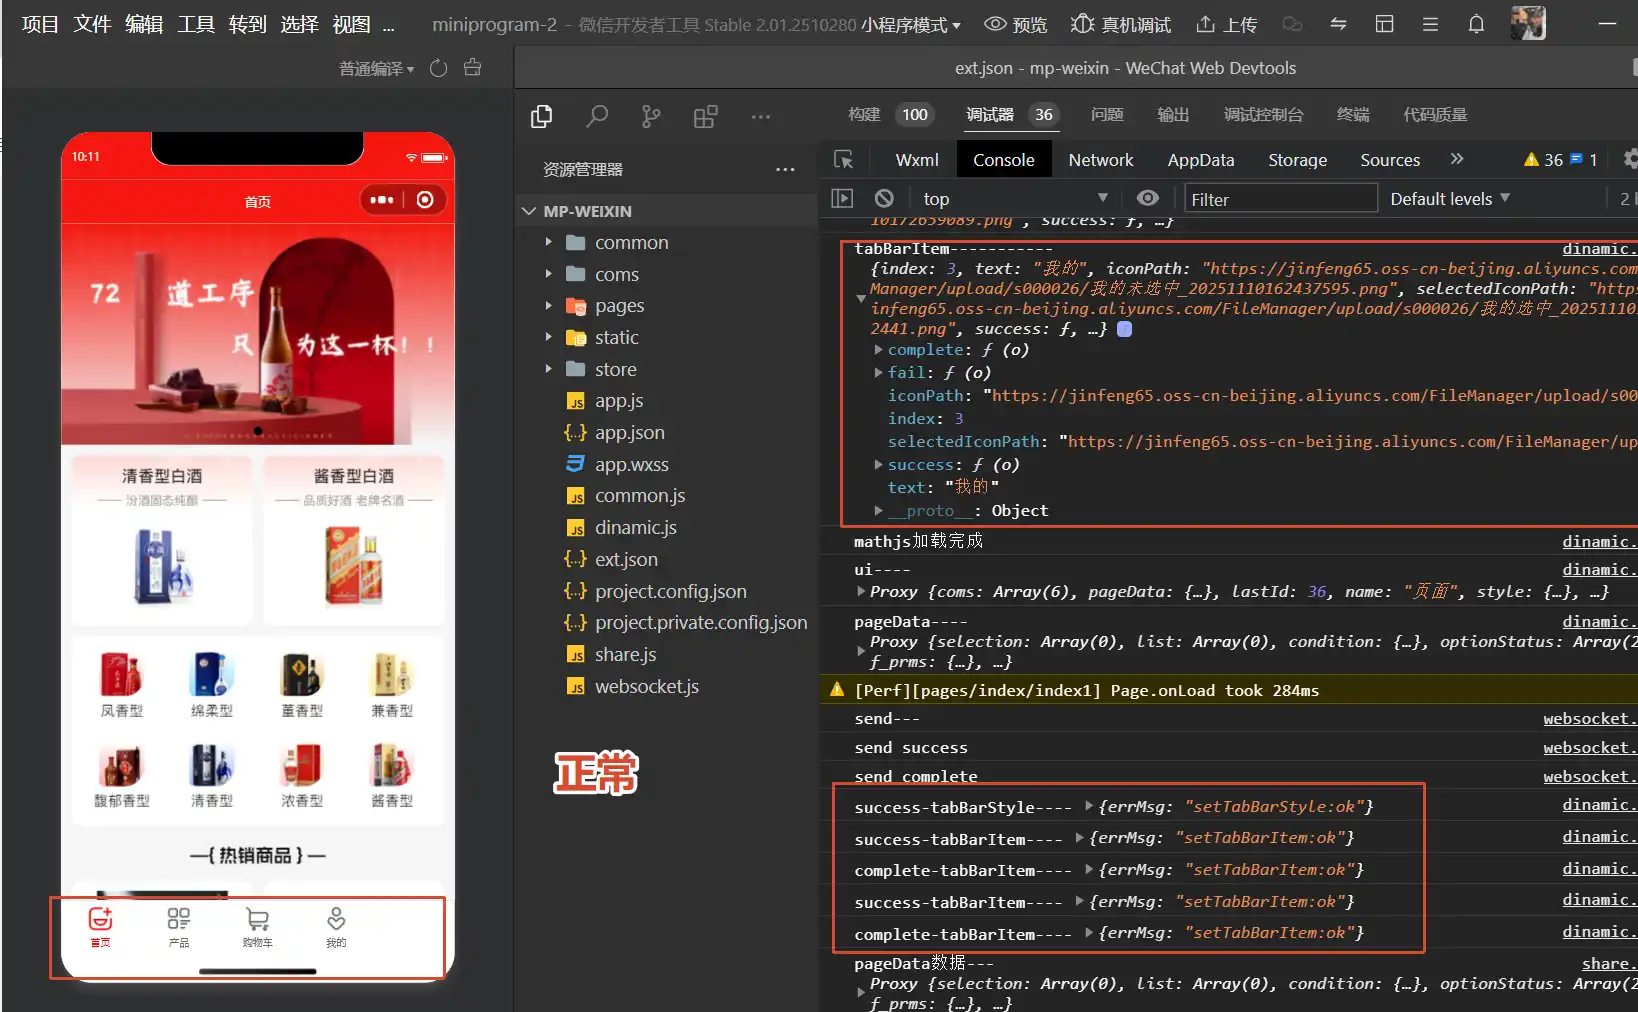Click the 预览 preview button

tap(1015, 24)
